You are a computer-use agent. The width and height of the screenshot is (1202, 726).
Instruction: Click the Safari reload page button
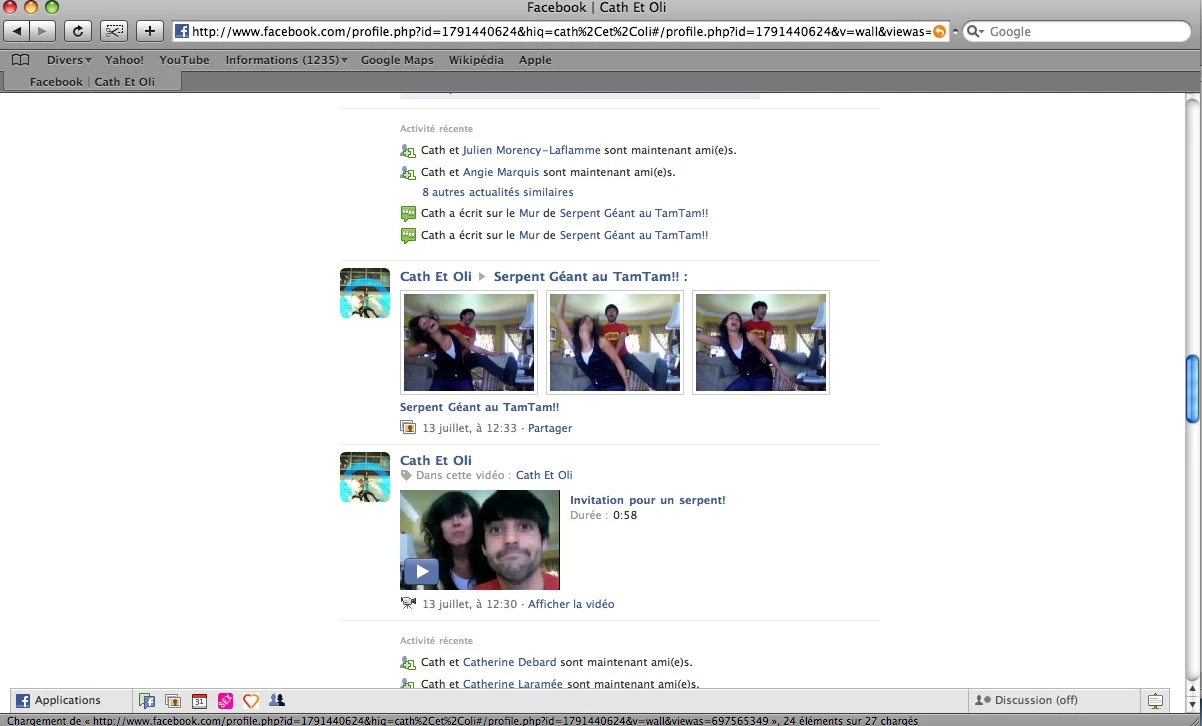pyautogui.click(x=78, y=31)
